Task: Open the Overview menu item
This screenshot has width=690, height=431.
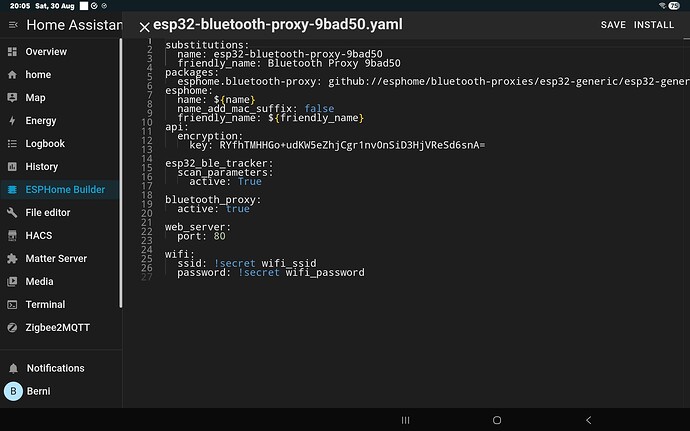Action: click(59, 52)
